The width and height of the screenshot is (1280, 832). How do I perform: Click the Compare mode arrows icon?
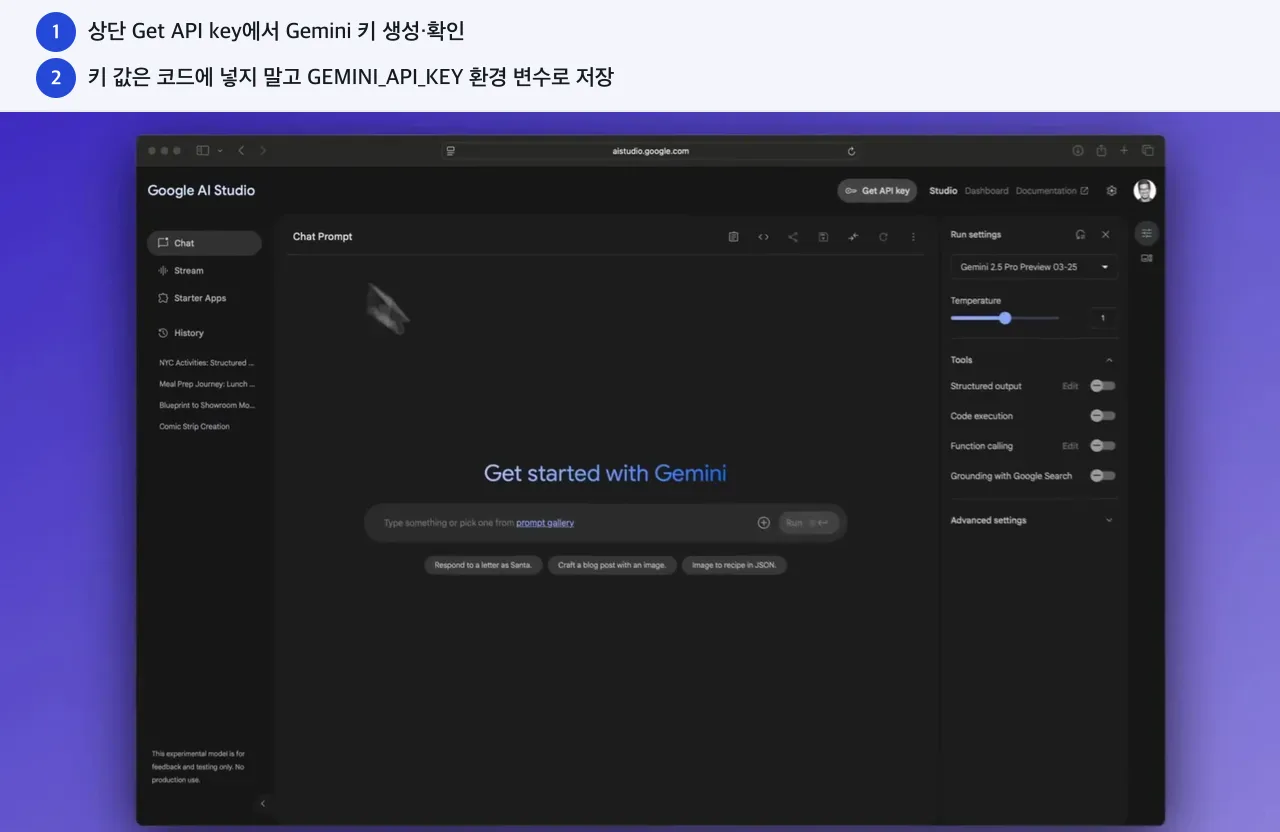853,237
